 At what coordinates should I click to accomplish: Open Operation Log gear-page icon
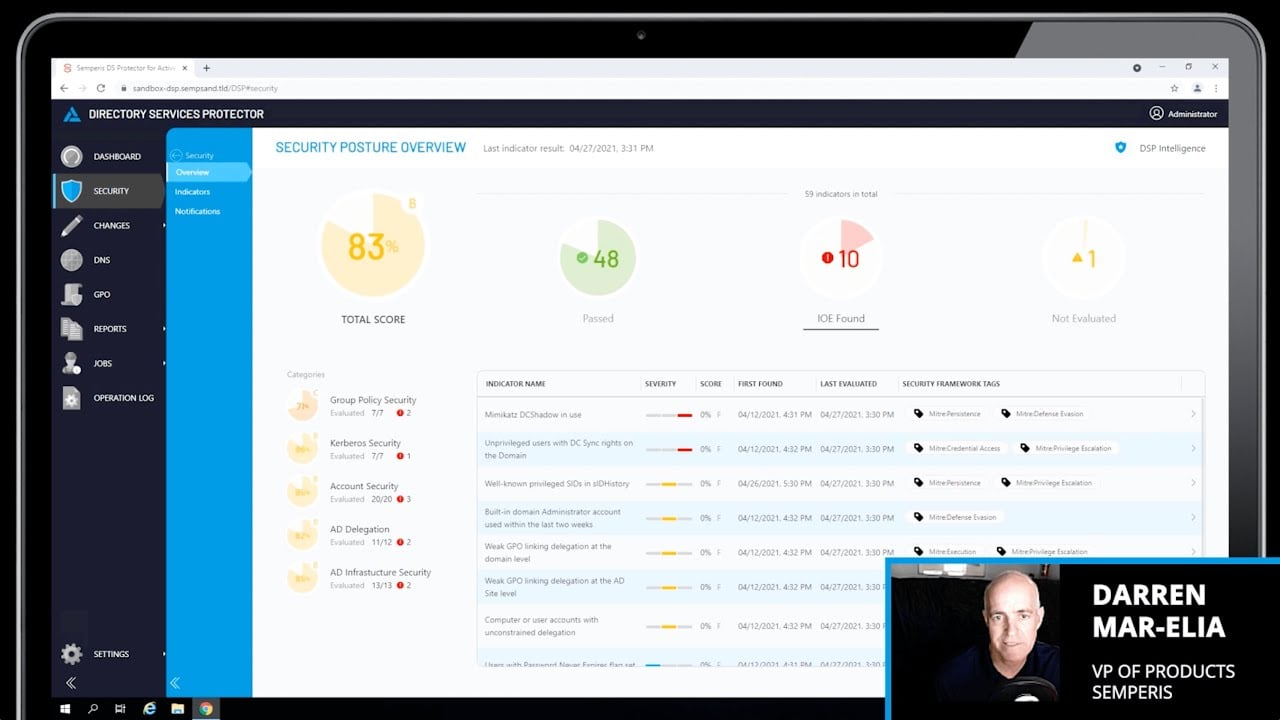(71, 398)
